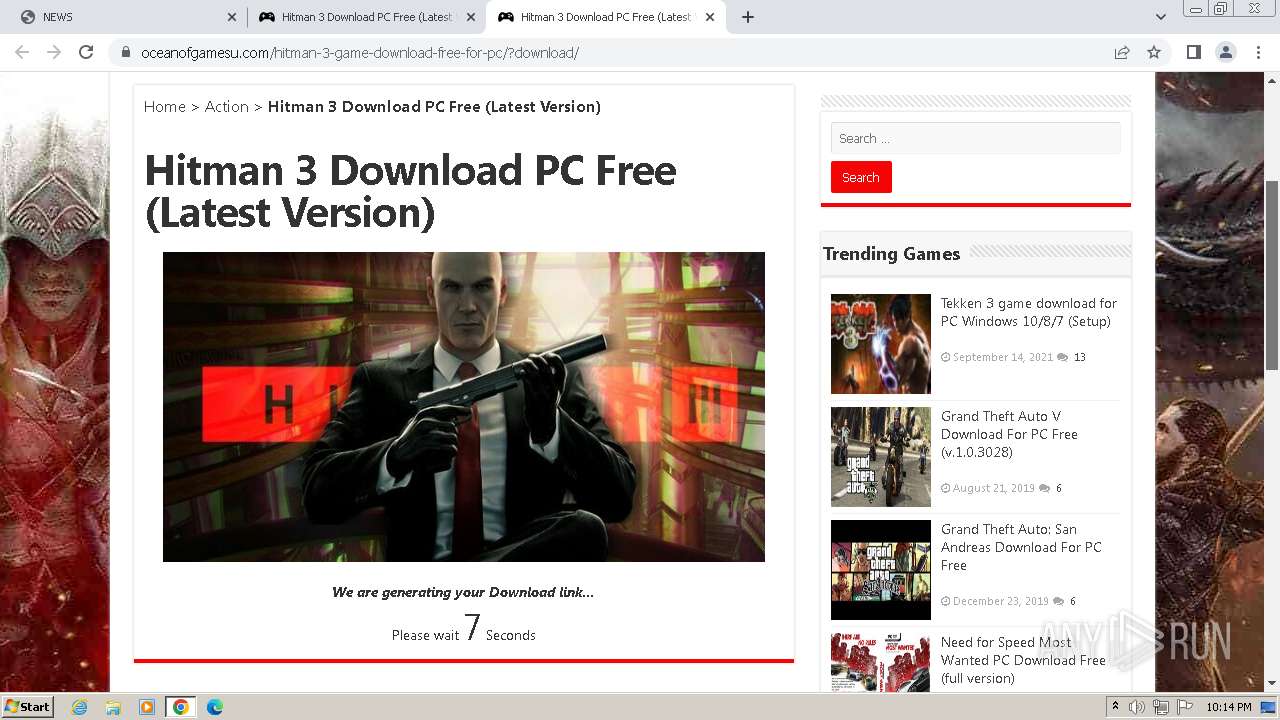Launch Microsoft Edge from taskbar

pyautogui.click(x=215, y=707)
